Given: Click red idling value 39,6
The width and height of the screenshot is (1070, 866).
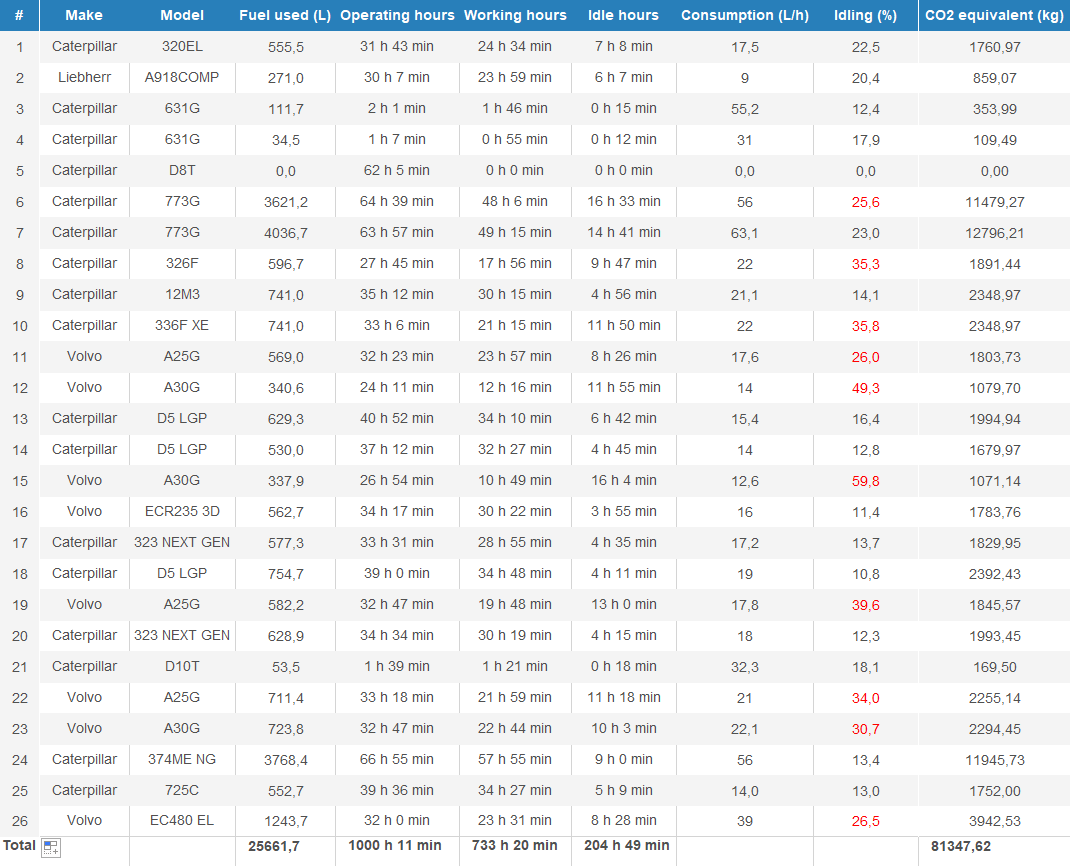Looking at the screenshot, I should pos(865,605).
